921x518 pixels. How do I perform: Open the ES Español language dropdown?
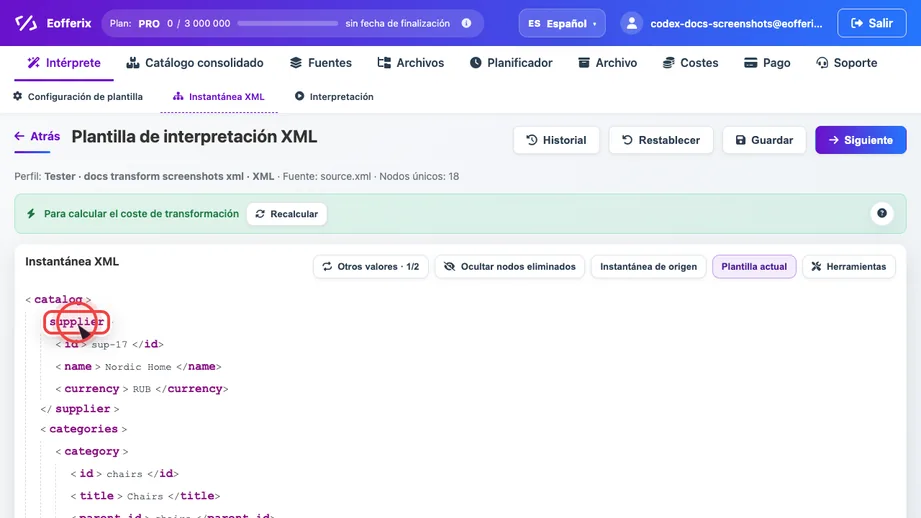pyautogui.click(x=562, y=23)
